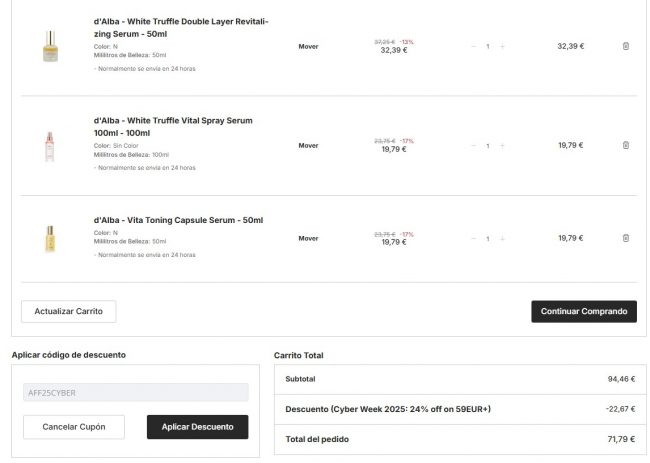
Task: Click Mover for the Vital Spray Serum
Action: tap(308, 145)
